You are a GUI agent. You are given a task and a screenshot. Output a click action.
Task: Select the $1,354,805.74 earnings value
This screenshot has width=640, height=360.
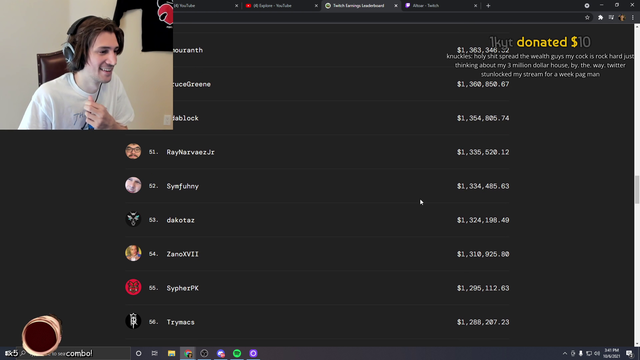(x=483, y=118)
